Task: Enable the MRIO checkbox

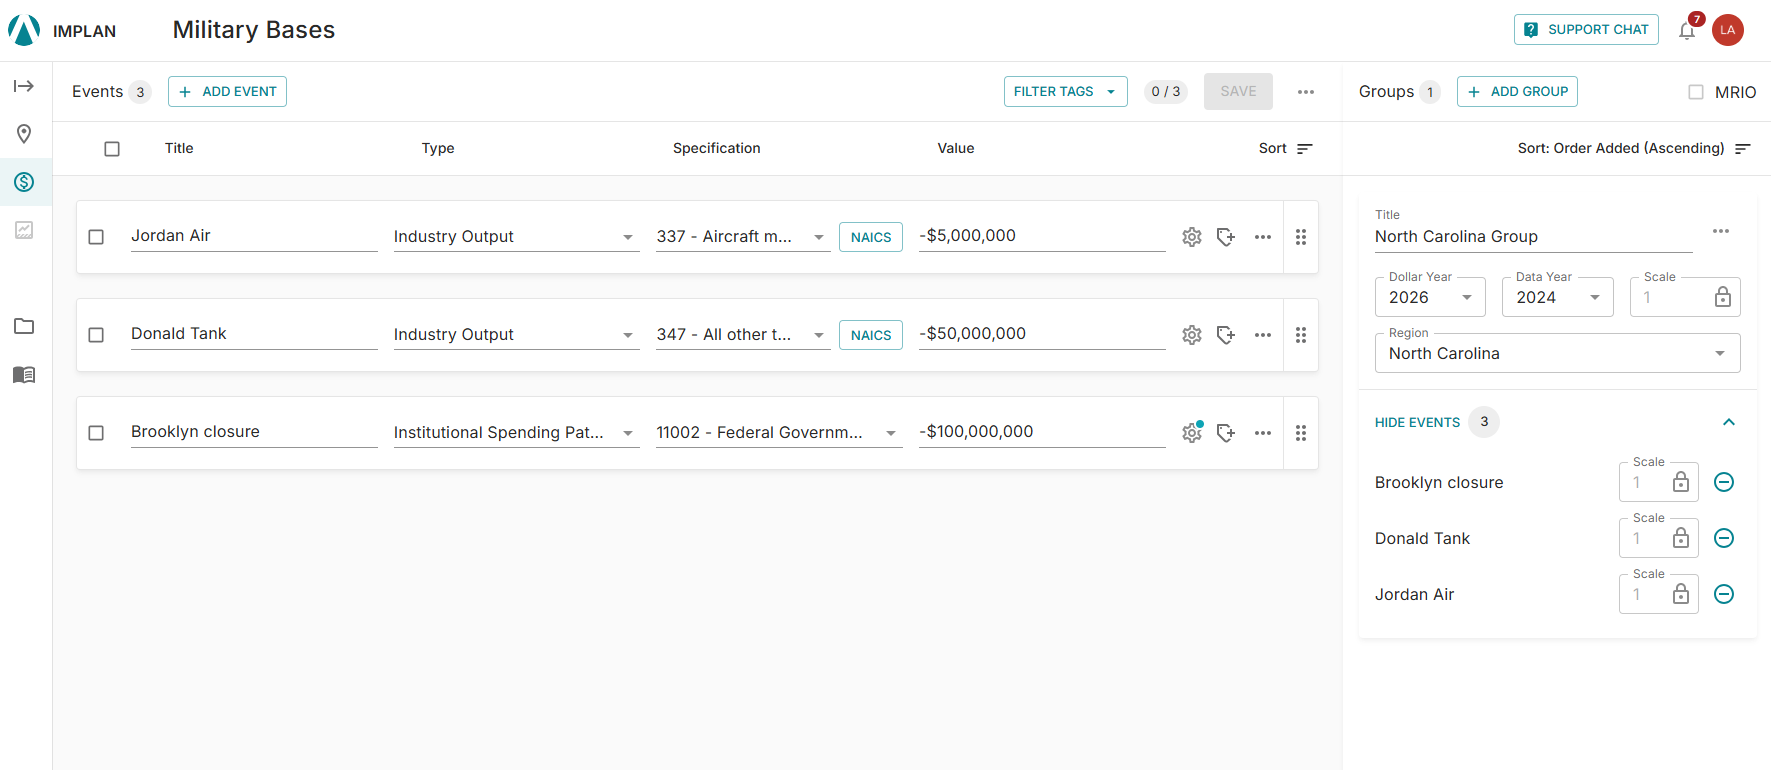Action: pos(1696,92)
